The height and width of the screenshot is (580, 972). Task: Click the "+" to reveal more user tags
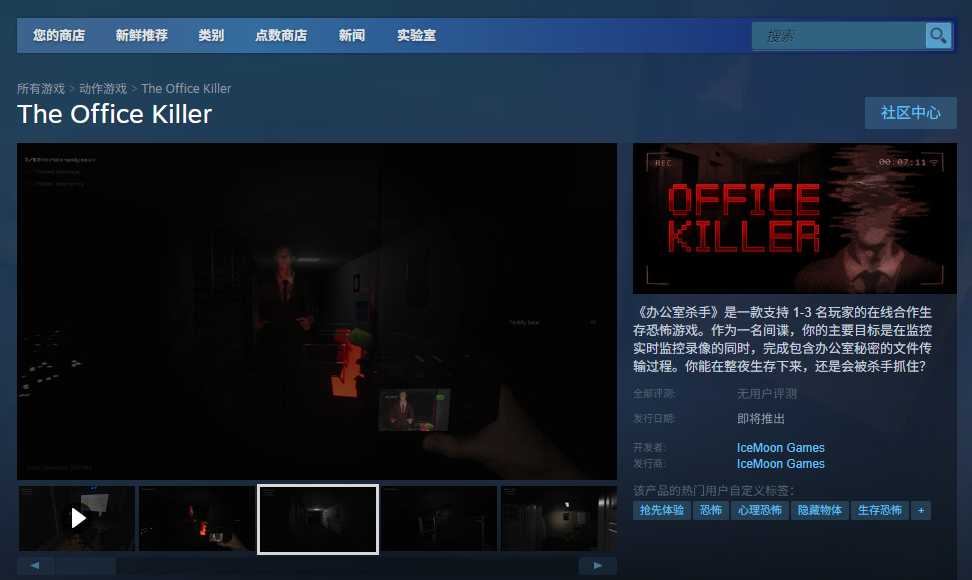[920, 510]
